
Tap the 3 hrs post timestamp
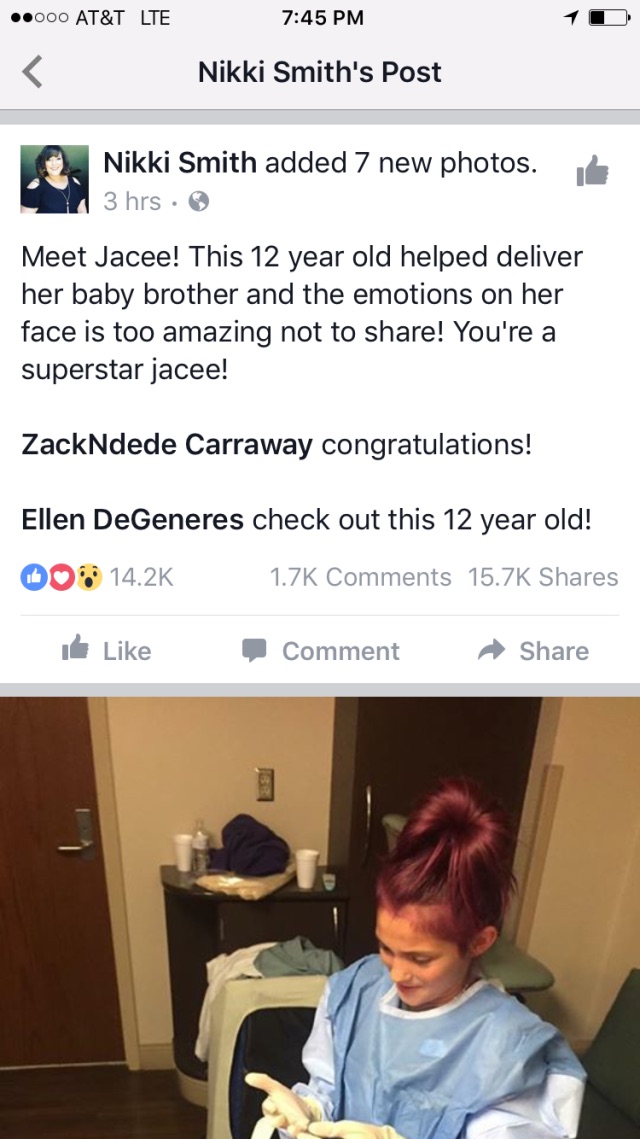pyautogui.click(x=131, y=202)
